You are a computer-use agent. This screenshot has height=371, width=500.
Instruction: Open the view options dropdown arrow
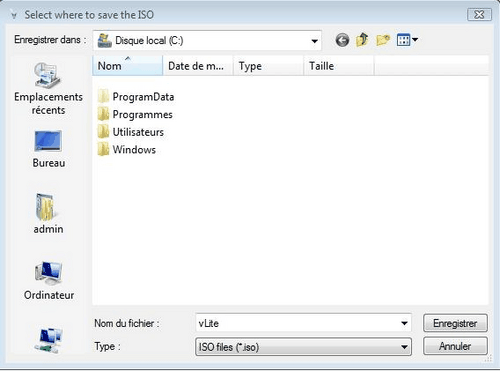pyautogui.click(x=415, y=40)
